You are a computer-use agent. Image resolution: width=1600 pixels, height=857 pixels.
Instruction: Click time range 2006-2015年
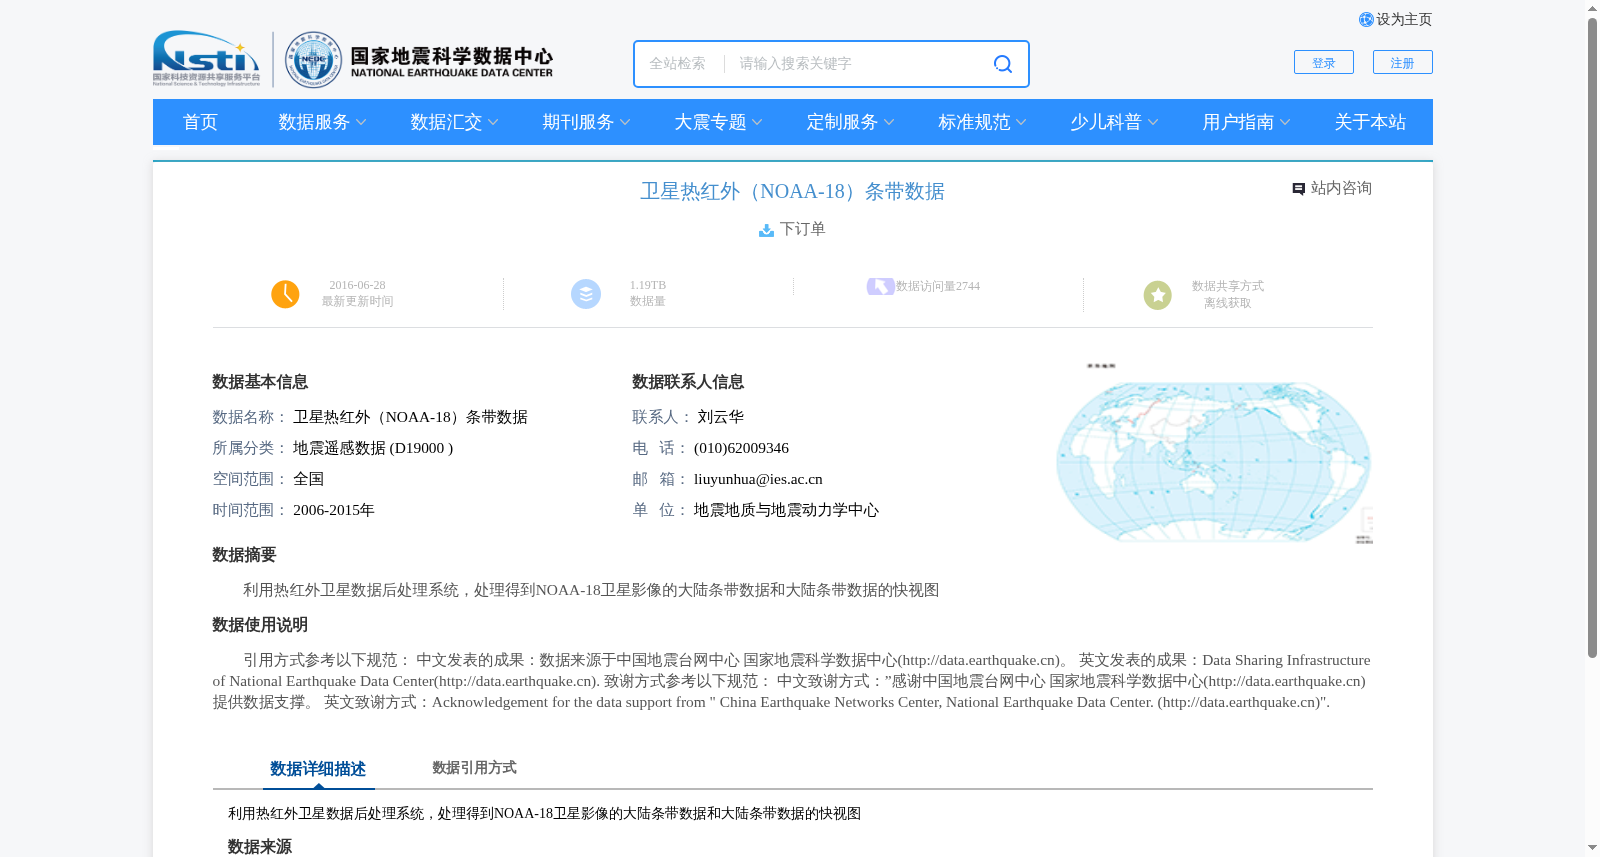tap(334, 510)
